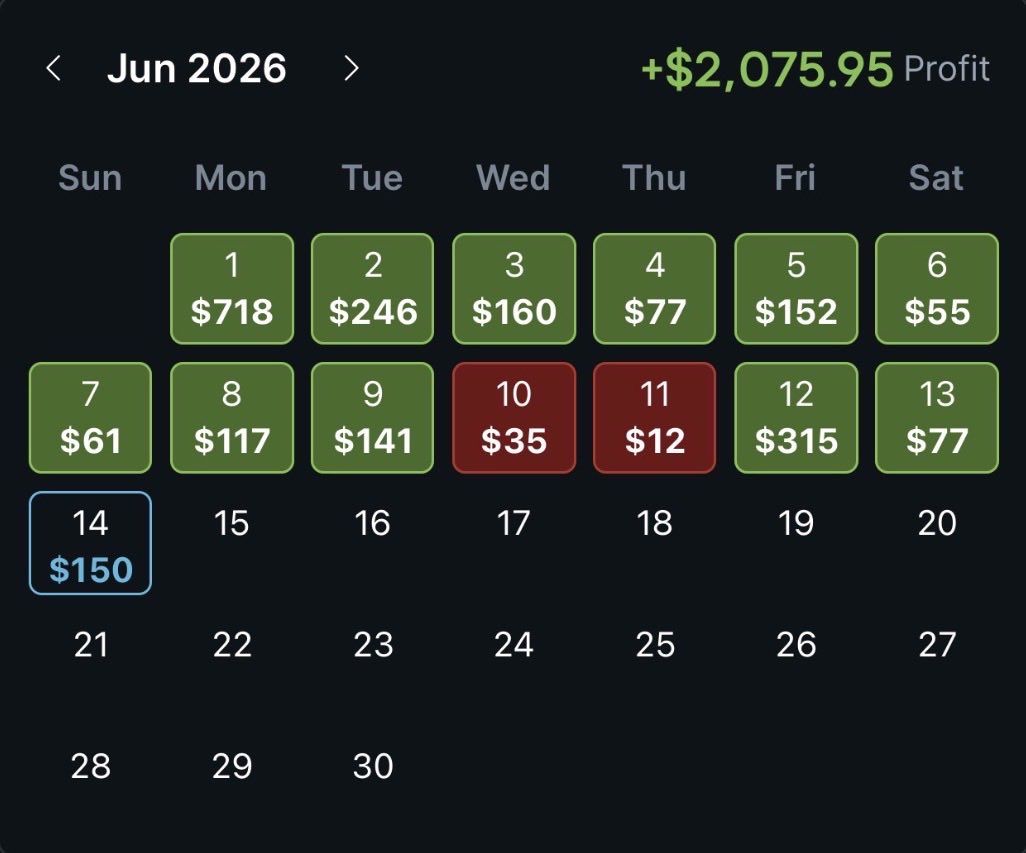Select June 1 with $718 profit
The width and height of the screenshot is (1026, 853).
point(232,288)
